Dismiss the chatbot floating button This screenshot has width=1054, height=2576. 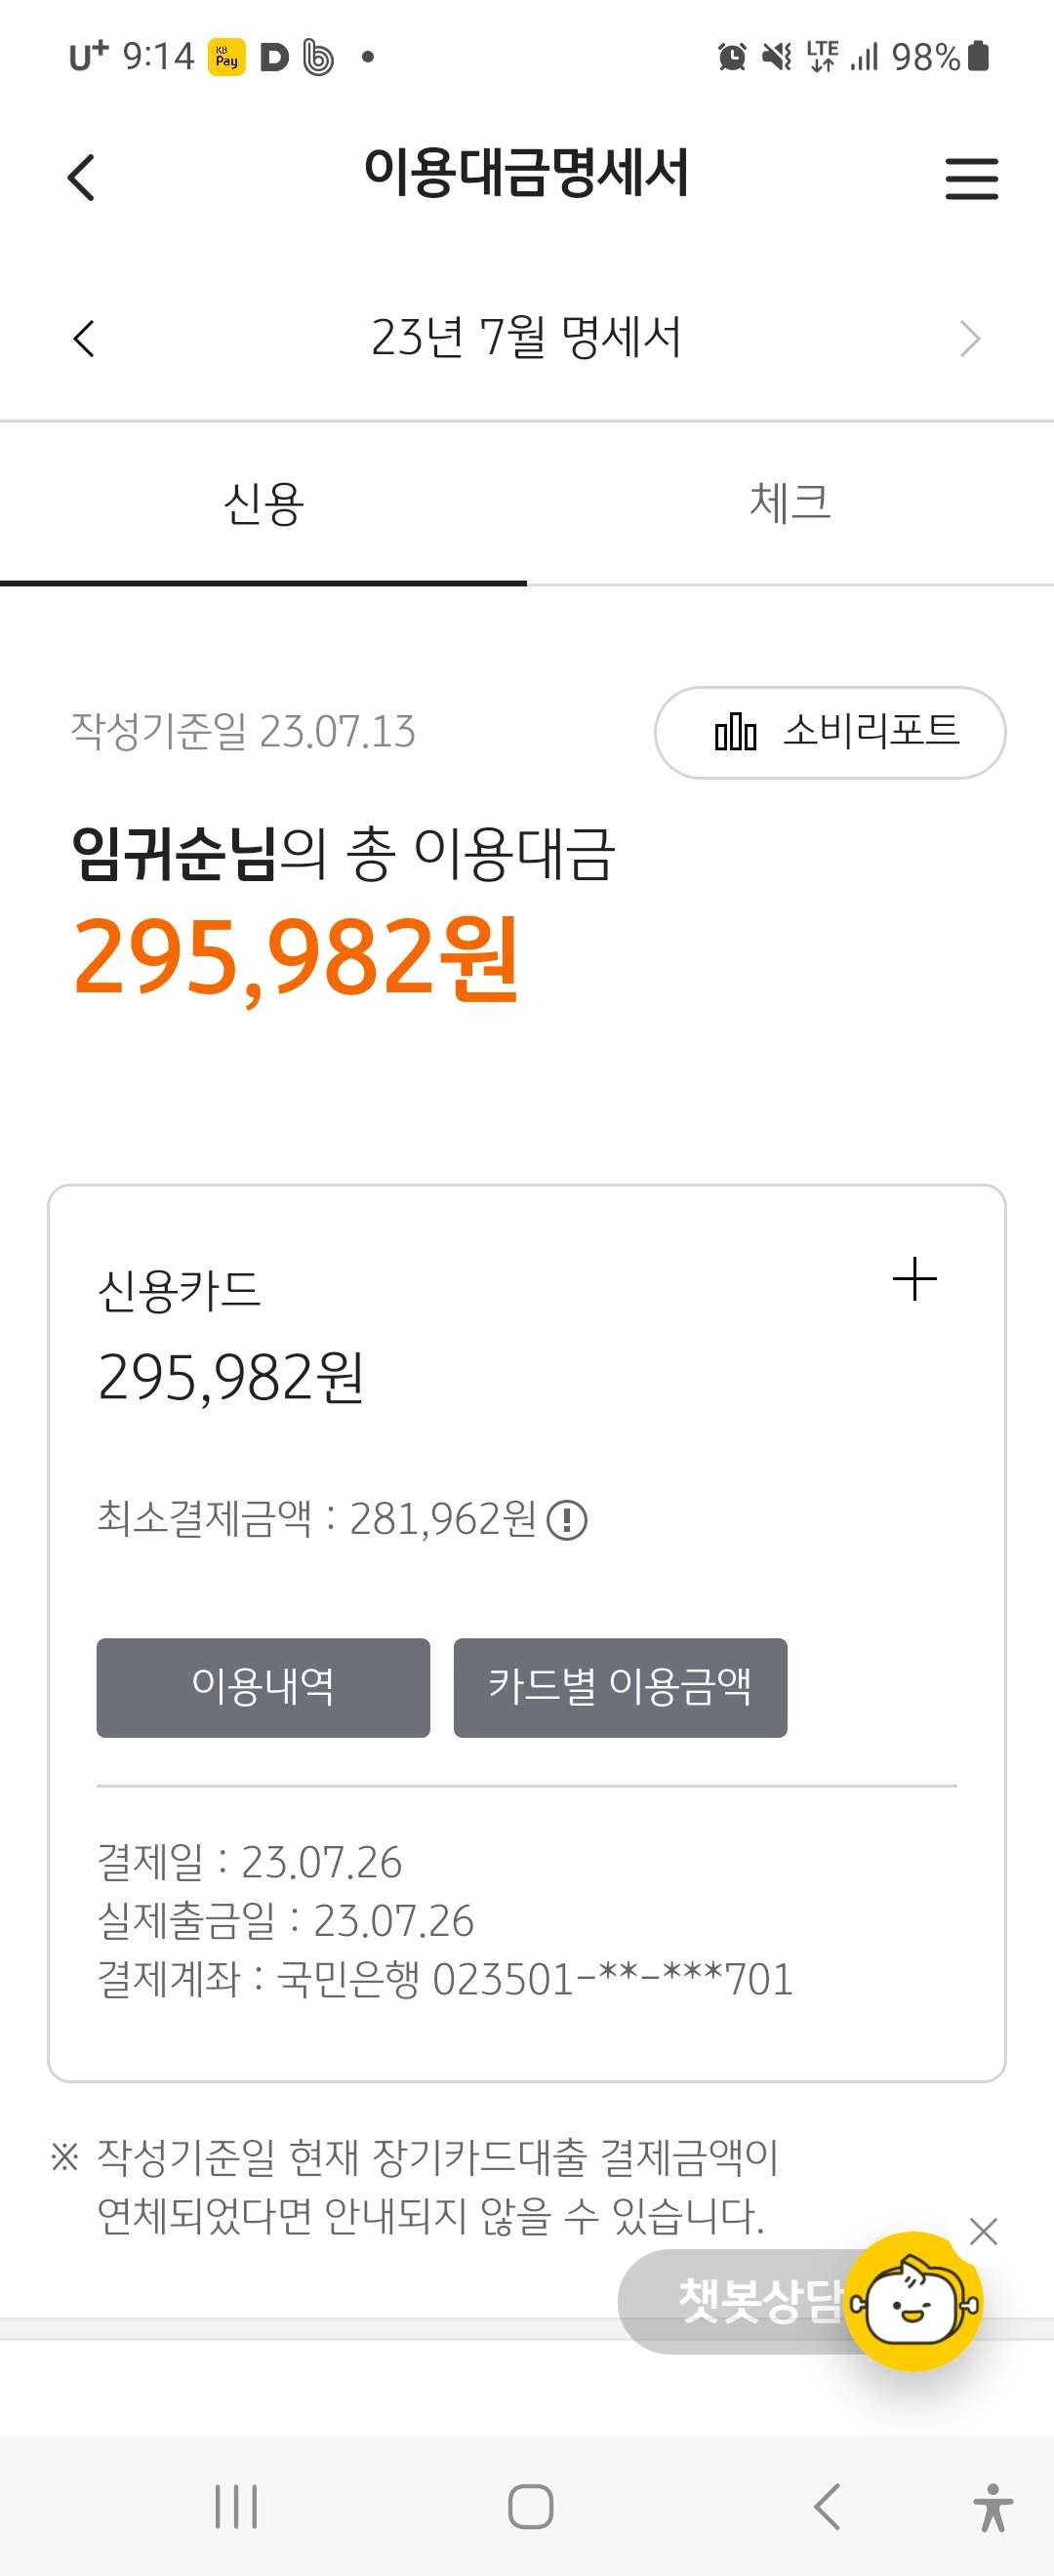983,2231
